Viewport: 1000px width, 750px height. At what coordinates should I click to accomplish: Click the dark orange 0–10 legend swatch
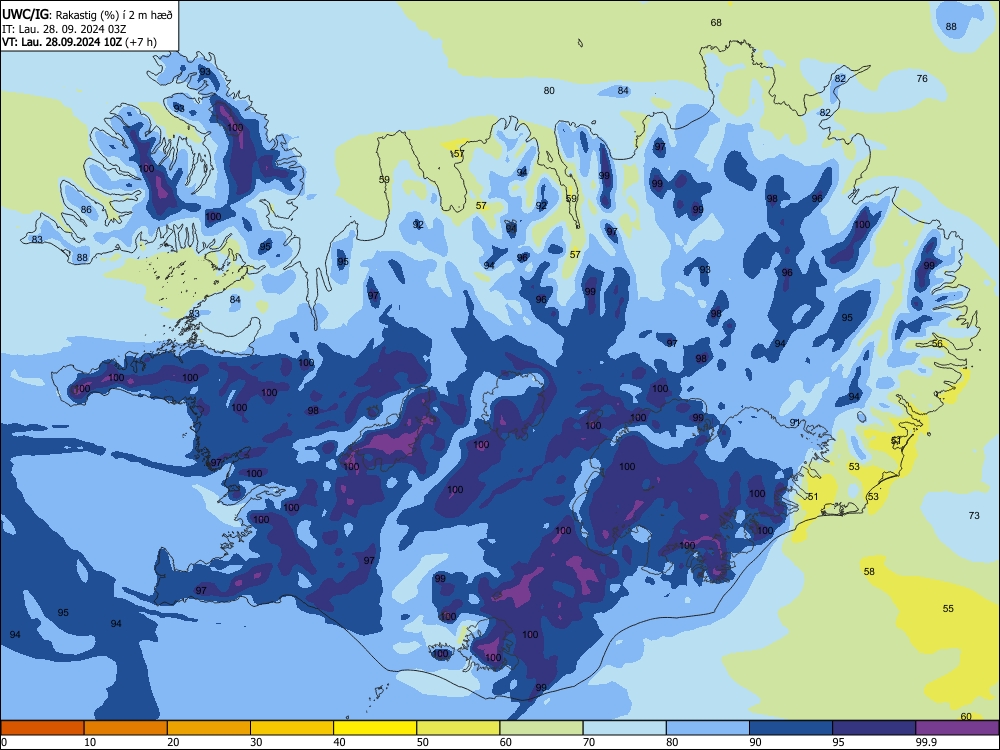42,728
